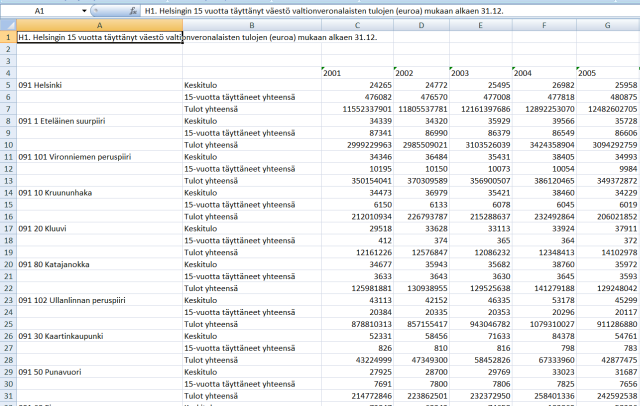This screenshot has height=406, width=640.
Task: Select cell '091 Helsinki'
Action: click(100, 85)
